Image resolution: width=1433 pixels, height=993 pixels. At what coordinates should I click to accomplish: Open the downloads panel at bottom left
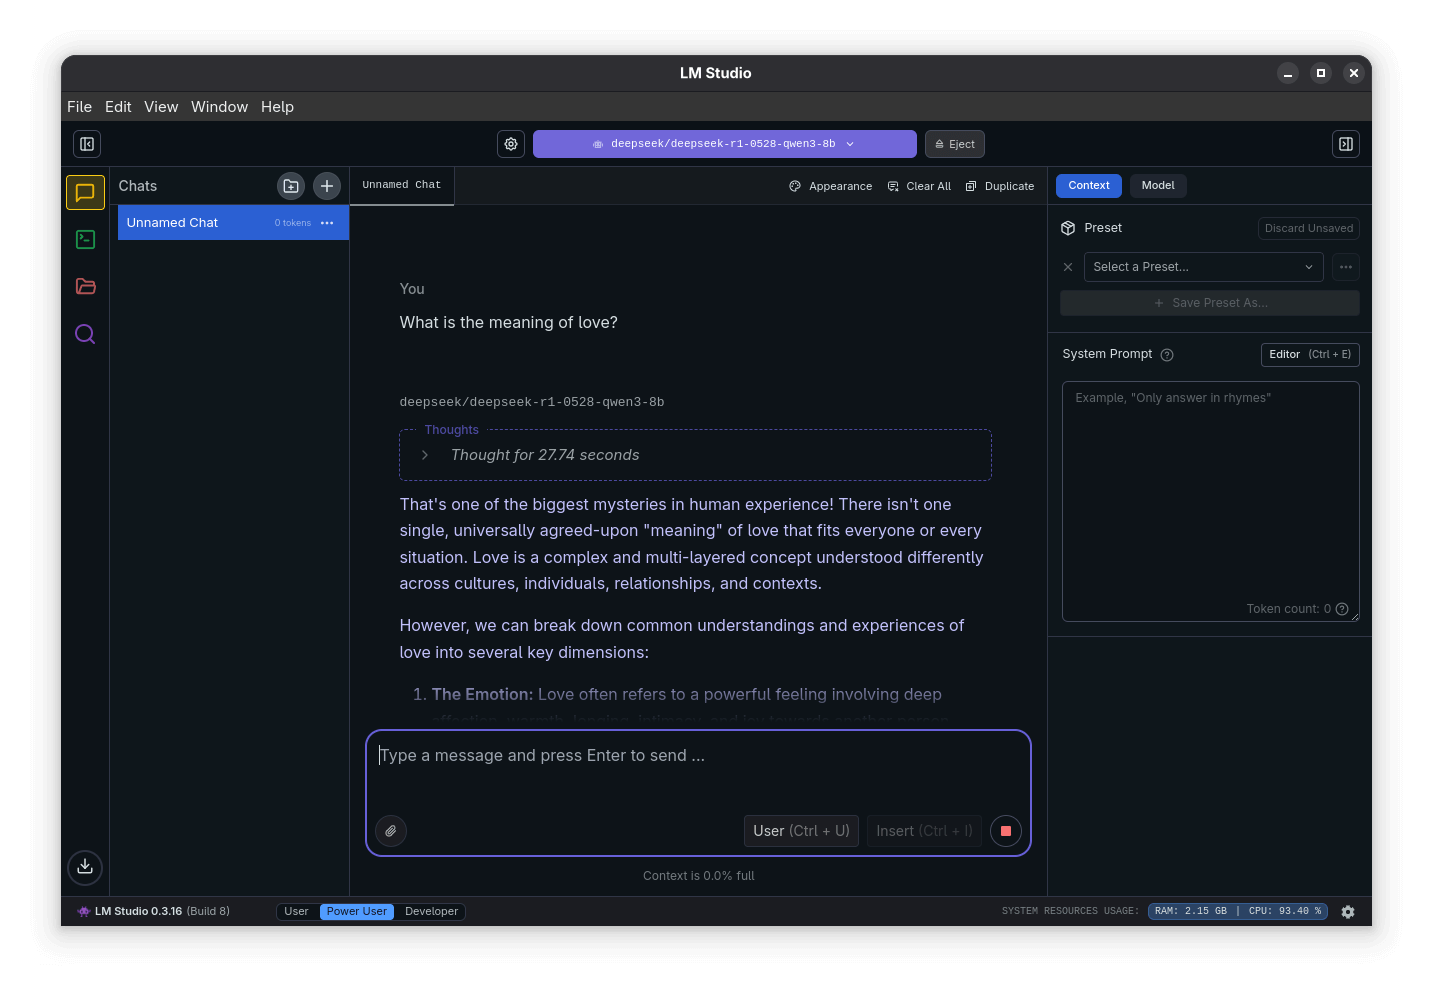tap(85, 867)
